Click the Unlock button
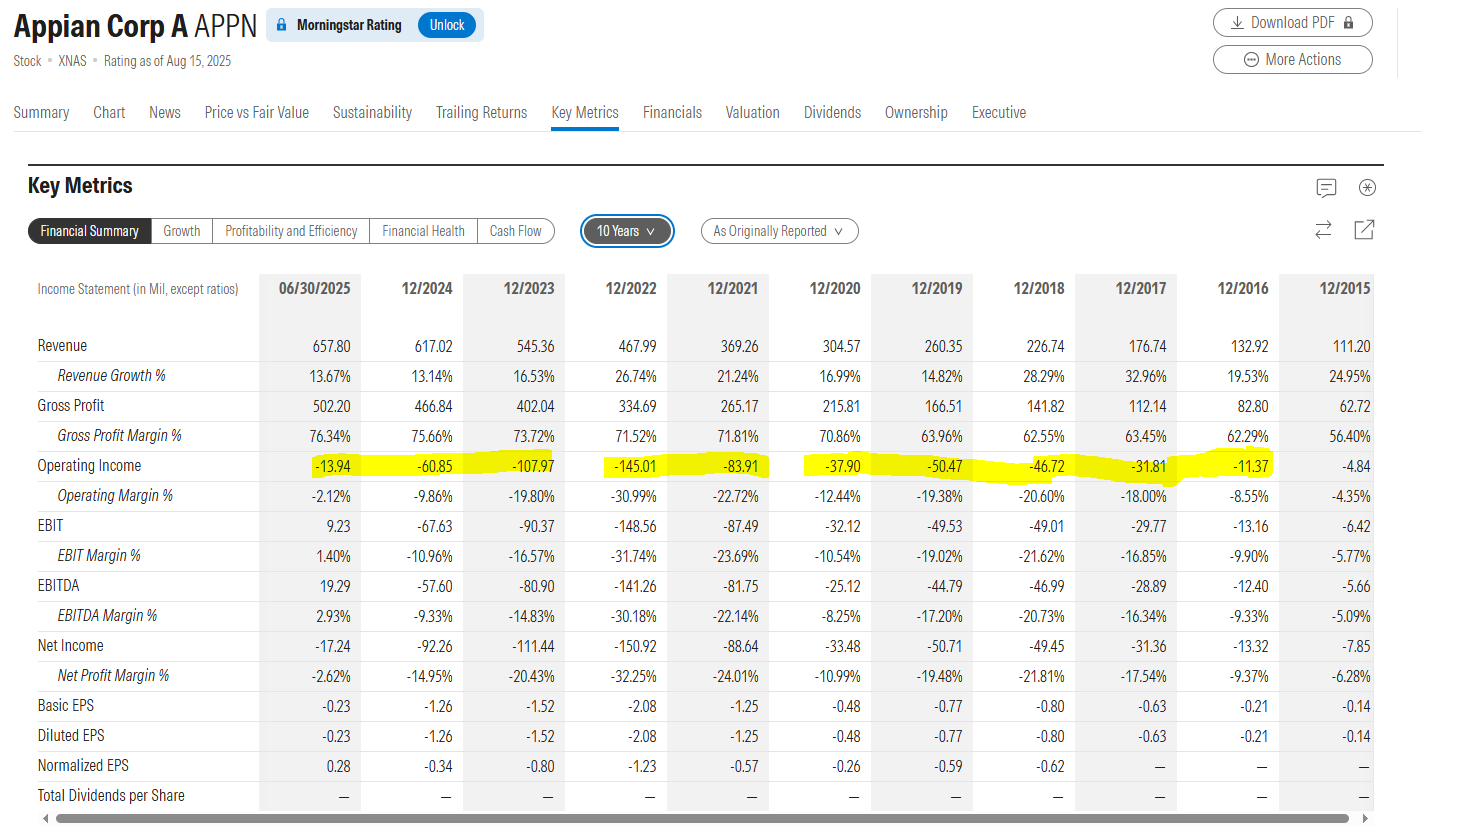 pyautogui.click(x=447, y=25)
